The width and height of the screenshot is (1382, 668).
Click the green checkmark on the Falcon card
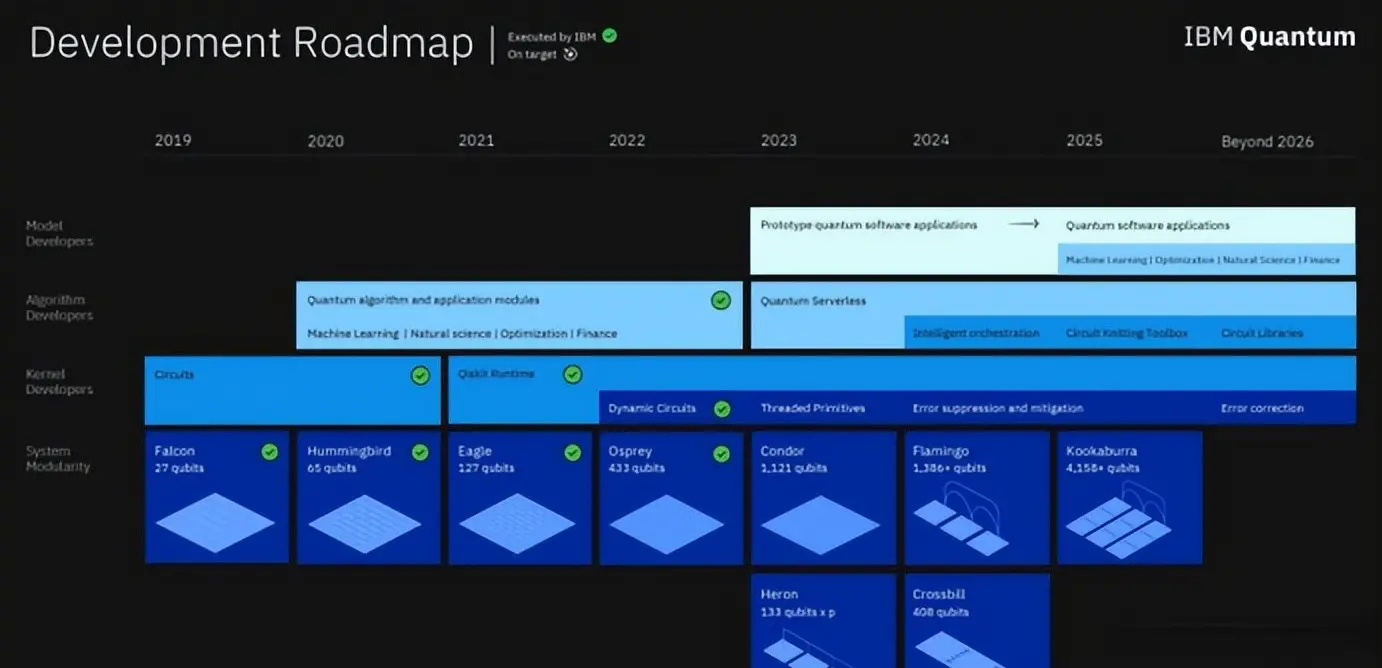[x=269, y=452]
